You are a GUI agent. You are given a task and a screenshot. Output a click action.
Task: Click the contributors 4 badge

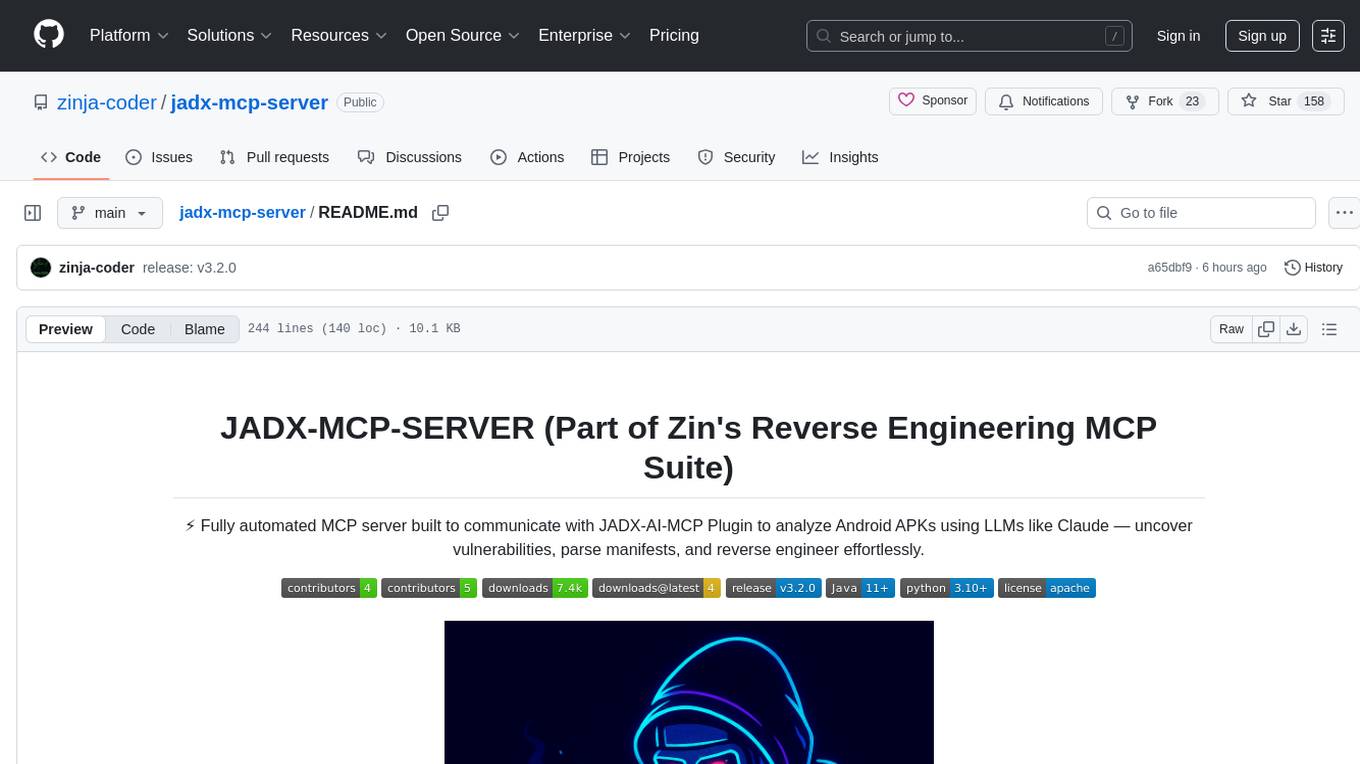click(329, 588)
